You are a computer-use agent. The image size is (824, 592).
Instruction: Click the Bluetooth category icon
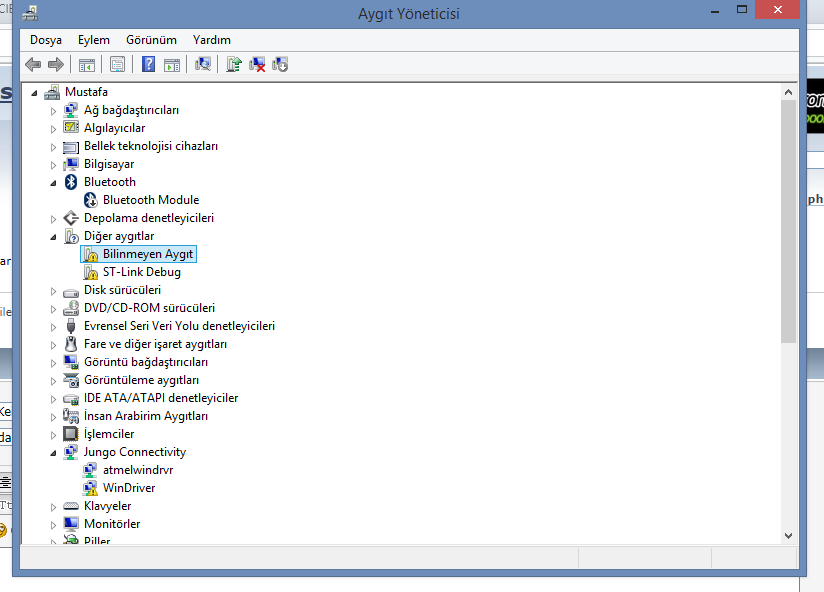coord(71,182)
